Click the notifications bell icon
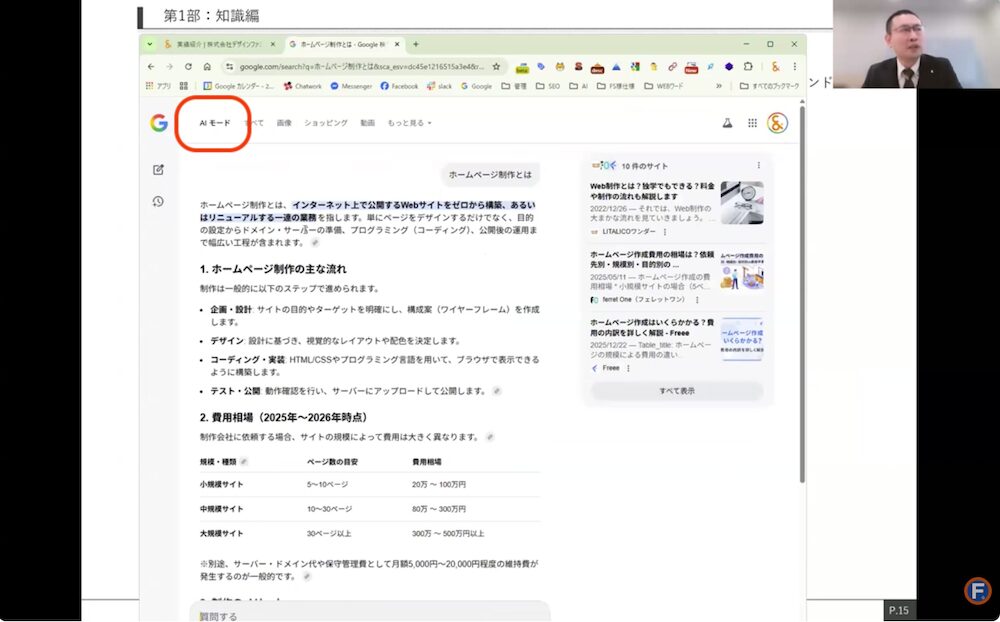 click(x=726, y=123)
